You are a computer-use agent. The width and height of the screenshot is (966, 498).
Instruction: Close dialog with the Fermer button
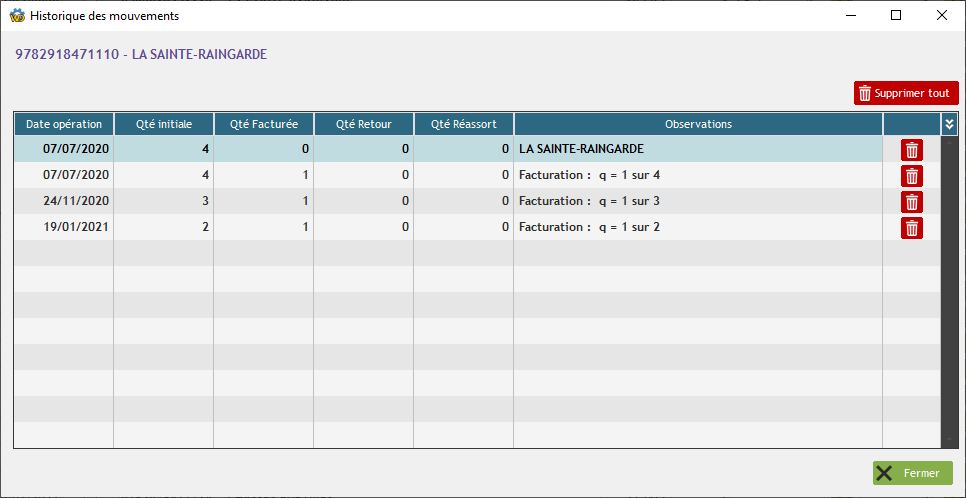(x=912, y=473)
